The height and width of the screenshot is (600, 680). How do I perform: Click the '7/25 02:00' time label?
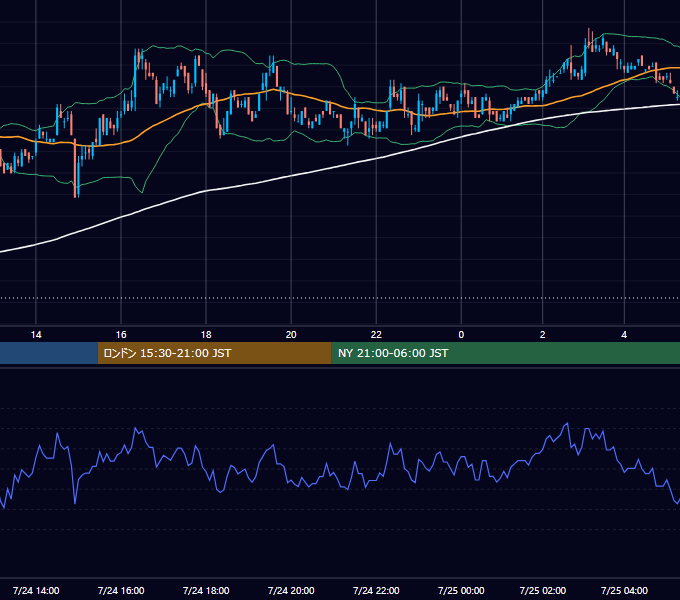coord(543,590)
